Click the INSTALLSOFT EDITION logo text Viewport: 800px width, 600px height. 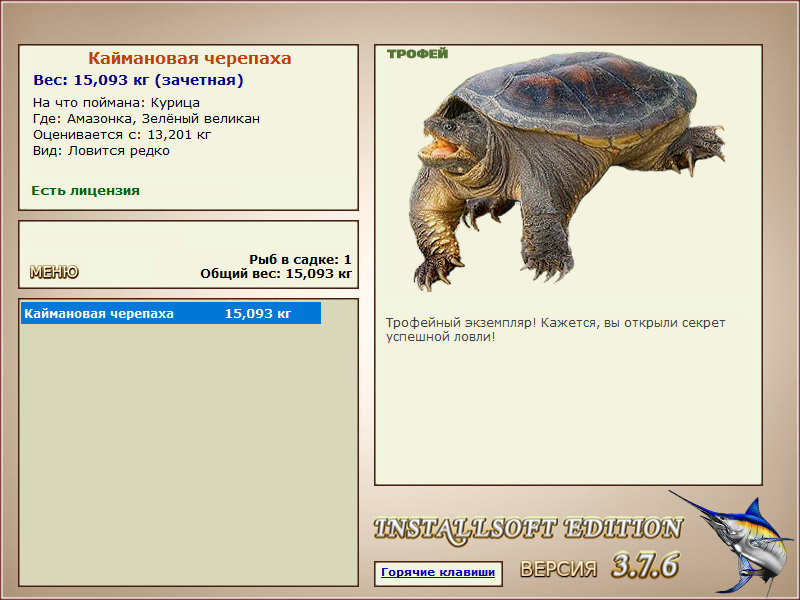pos(528,529)
